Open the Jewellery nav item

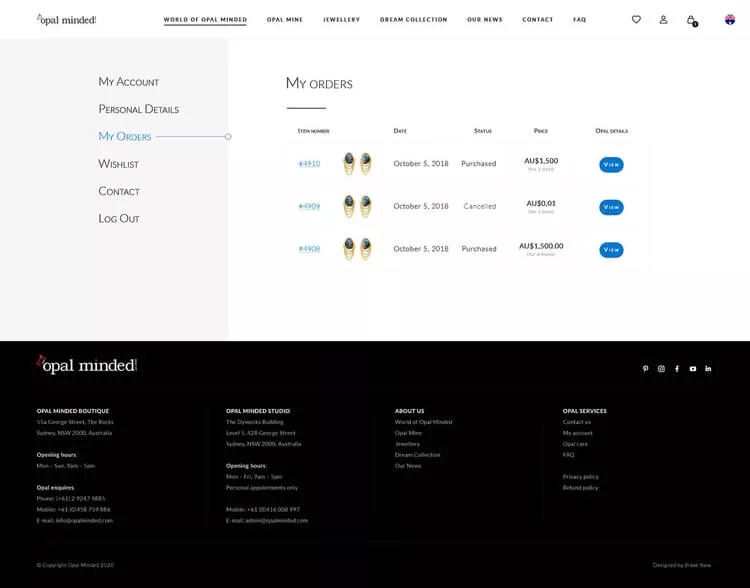[341, 20]
